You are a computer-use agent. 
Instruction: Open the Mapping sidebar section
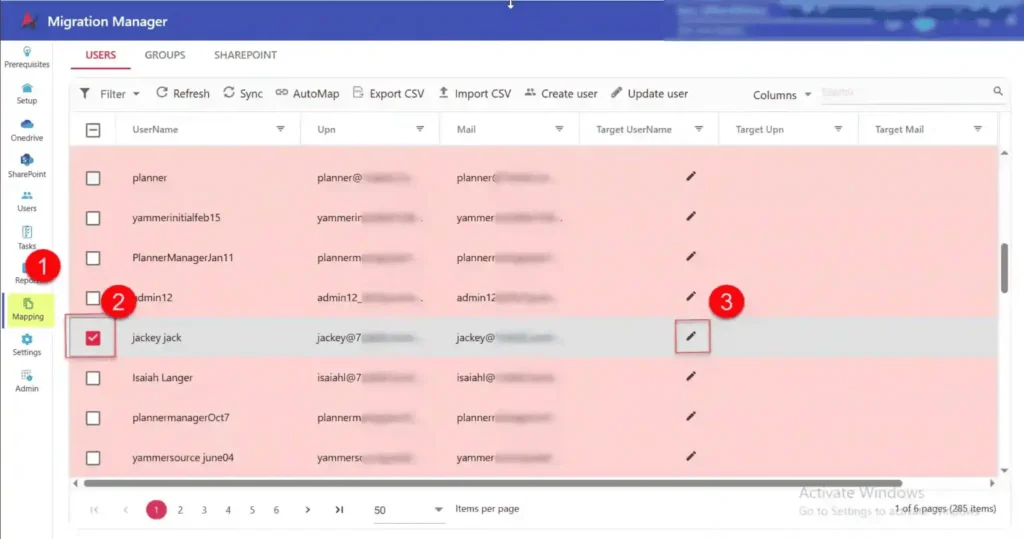[28, 310]
